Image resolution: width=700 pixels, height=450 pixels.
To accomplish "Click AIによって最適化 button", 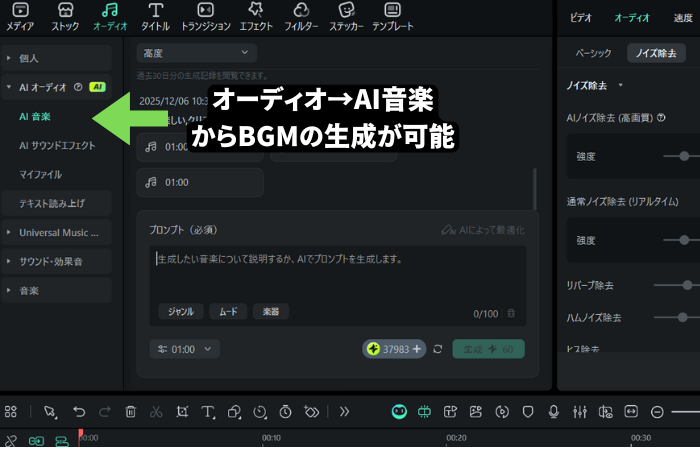I will point(483,230).
